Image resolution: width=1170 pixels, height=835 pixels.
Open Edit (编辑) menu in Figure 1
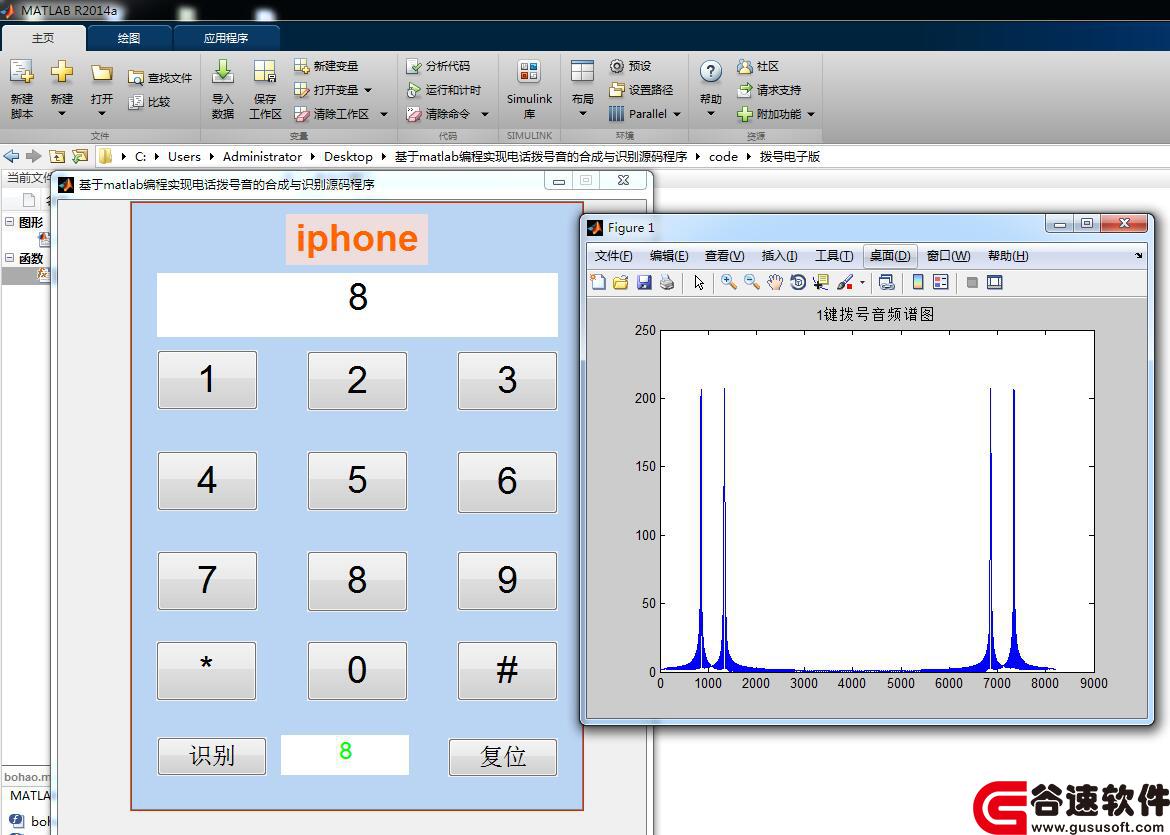pyautogui.click(x=669, y=256)
